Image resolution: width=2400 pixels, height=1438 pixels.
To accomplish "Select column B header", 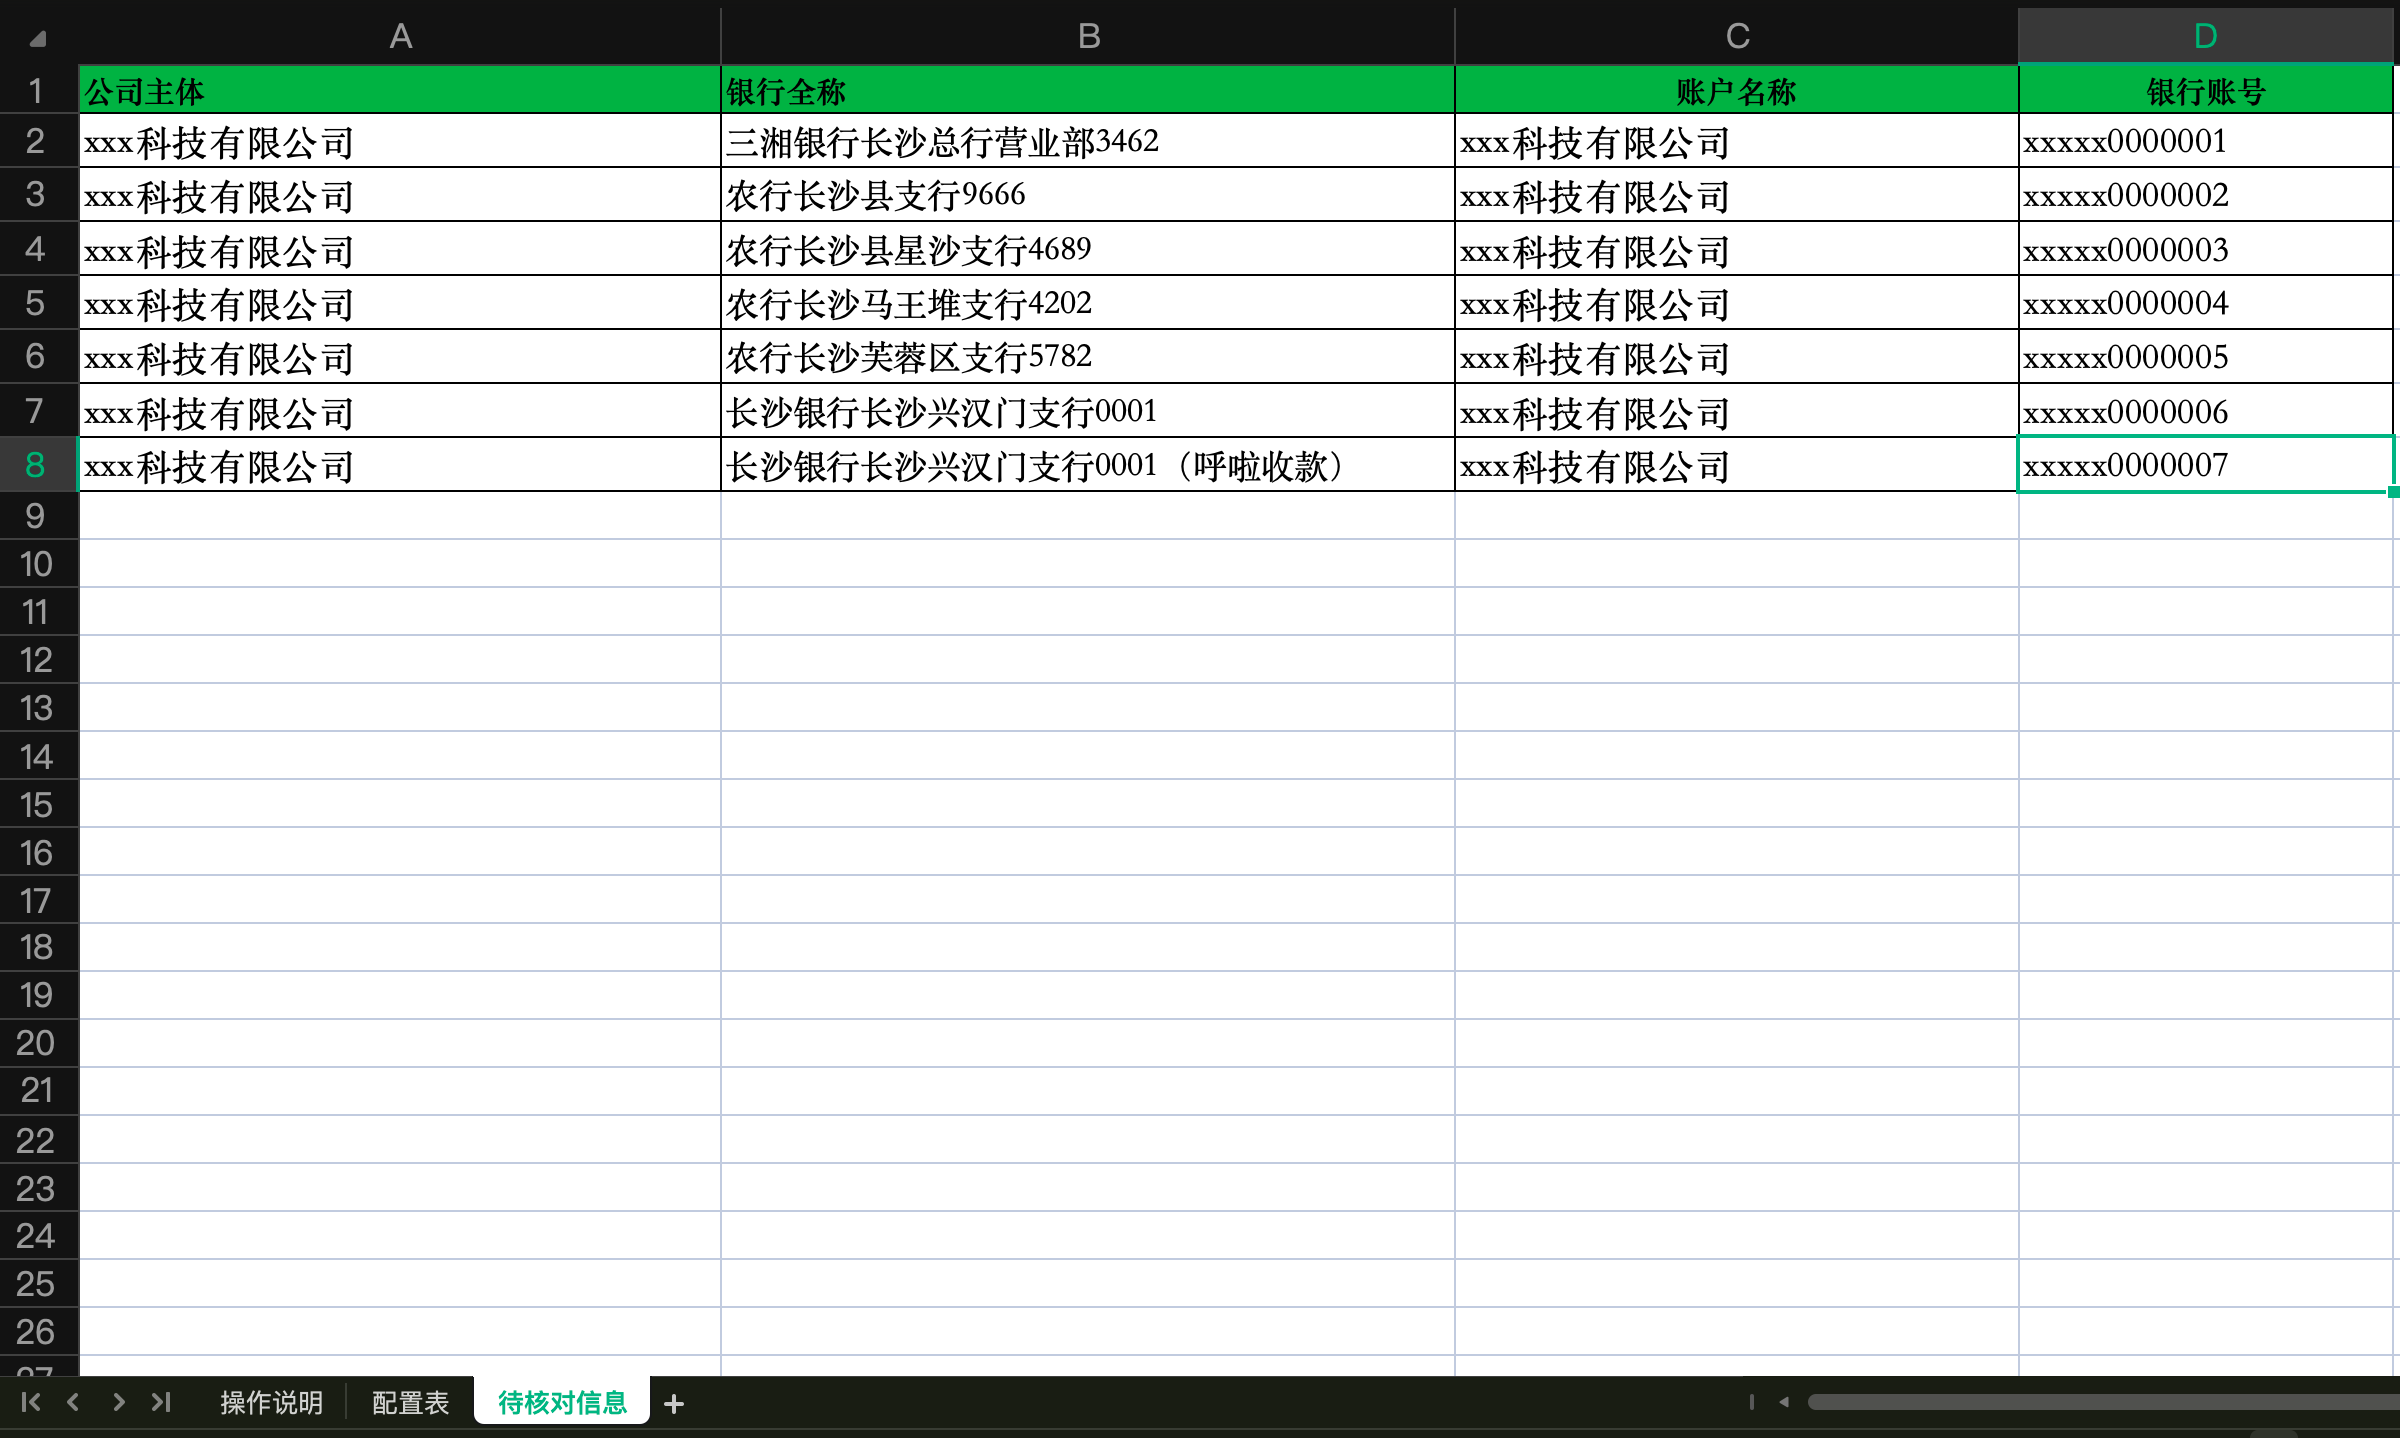I will pos(1088,36).
